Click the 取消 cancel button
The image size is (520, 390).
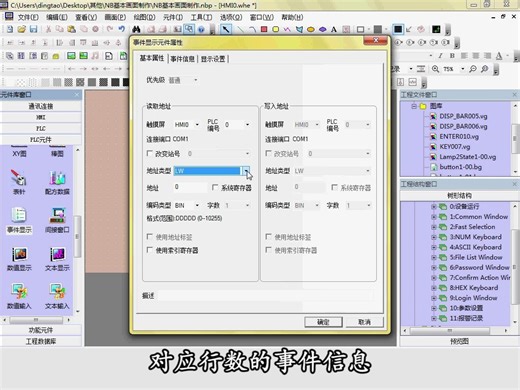click(364, 322)
